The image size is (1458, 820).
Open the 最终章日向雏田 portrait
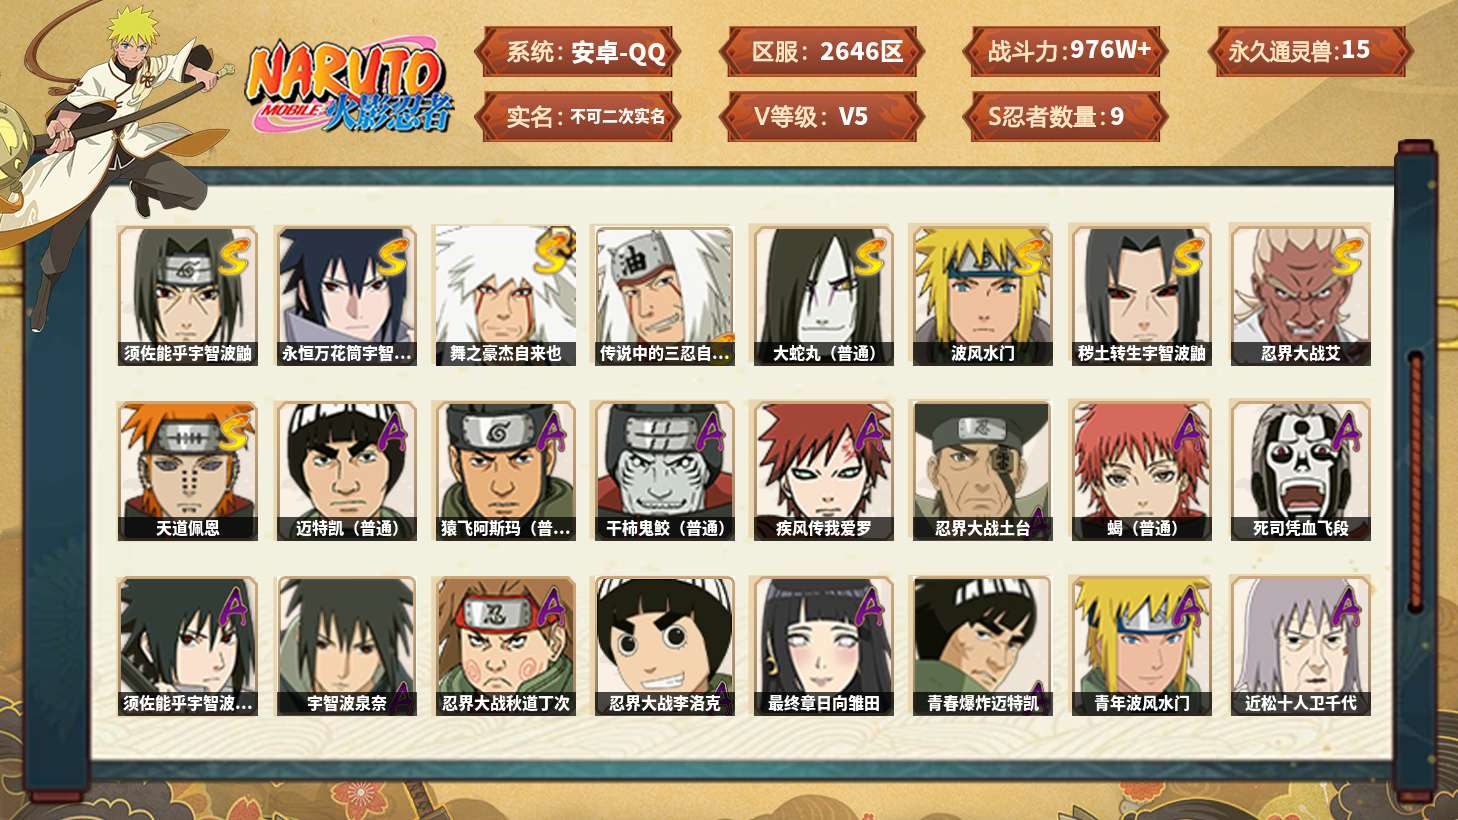click(824, 646)
